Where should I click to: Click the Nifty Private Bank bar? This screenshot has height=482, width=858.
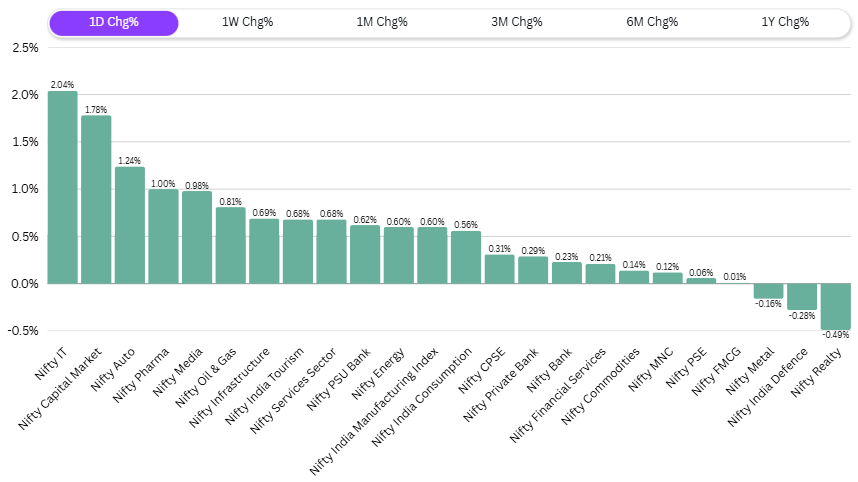pyautogui.click(x=533, y=270)
